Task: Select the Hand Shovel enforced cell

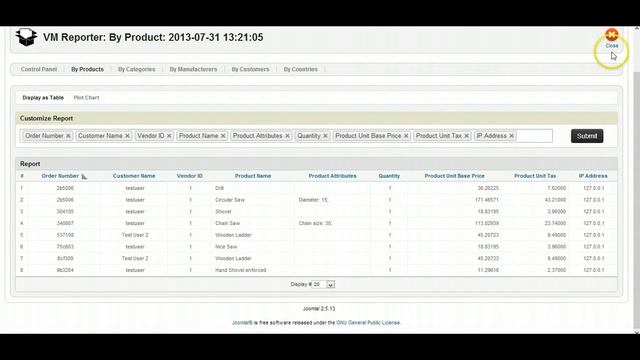Action: tap(240, 270)
